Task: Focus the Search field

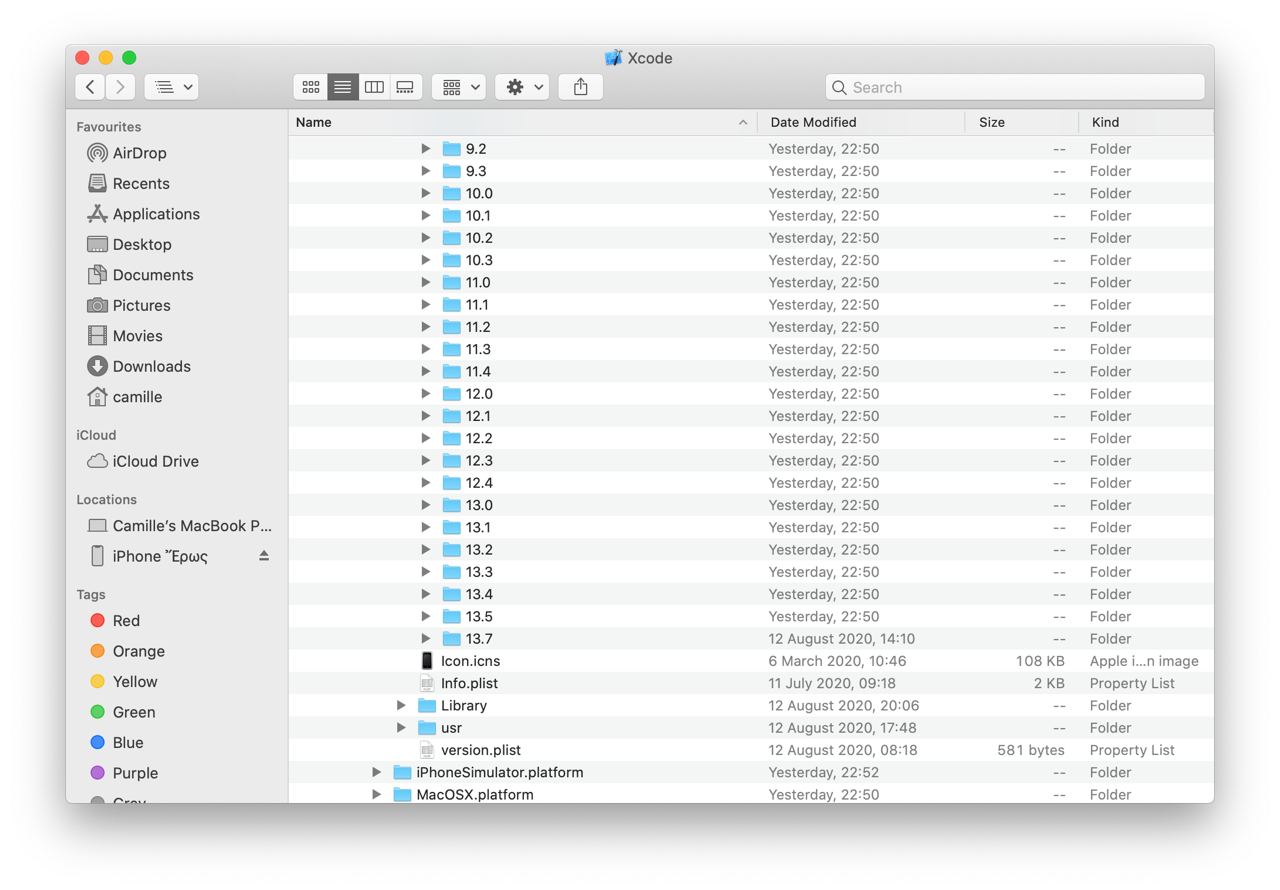Action: click(1015, 87)
